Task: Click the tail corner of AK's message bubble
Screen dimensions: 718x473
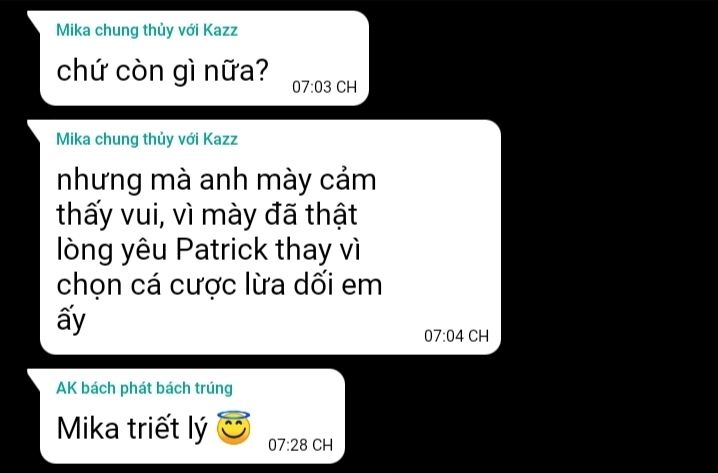Action: click(x=35, y=376)
